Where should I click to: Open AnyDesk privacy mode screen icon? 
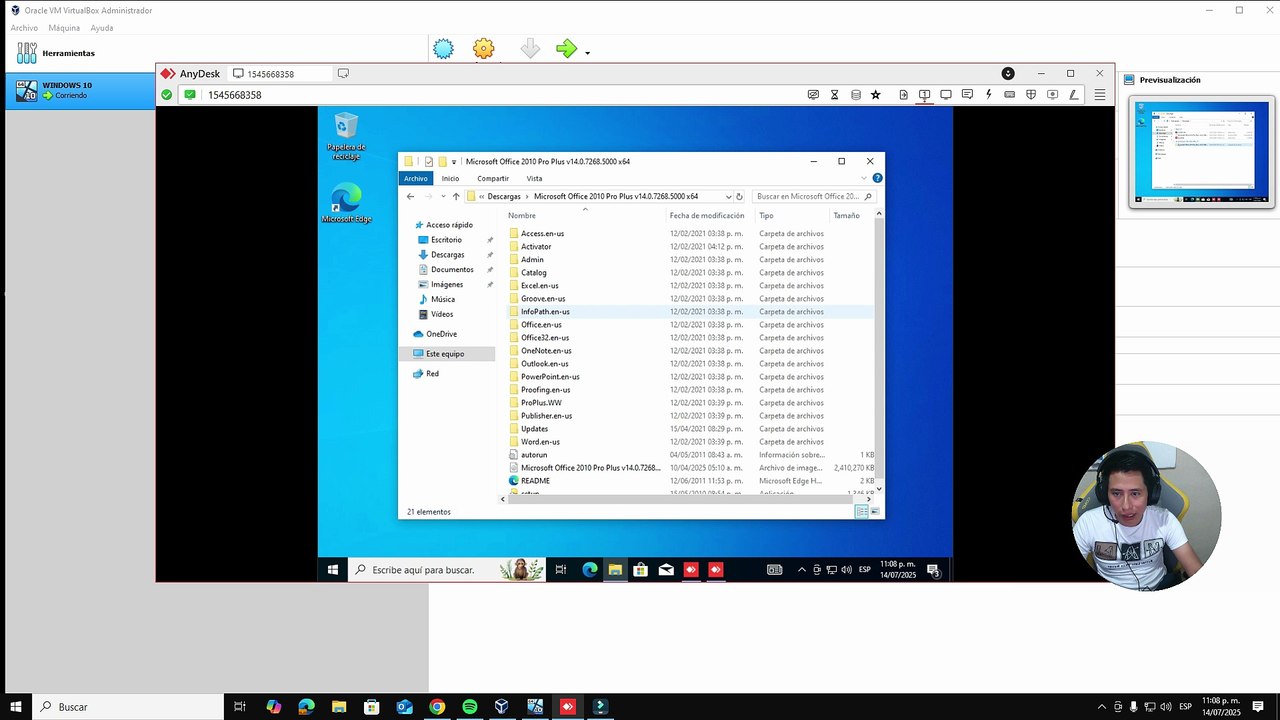[813, 95]
